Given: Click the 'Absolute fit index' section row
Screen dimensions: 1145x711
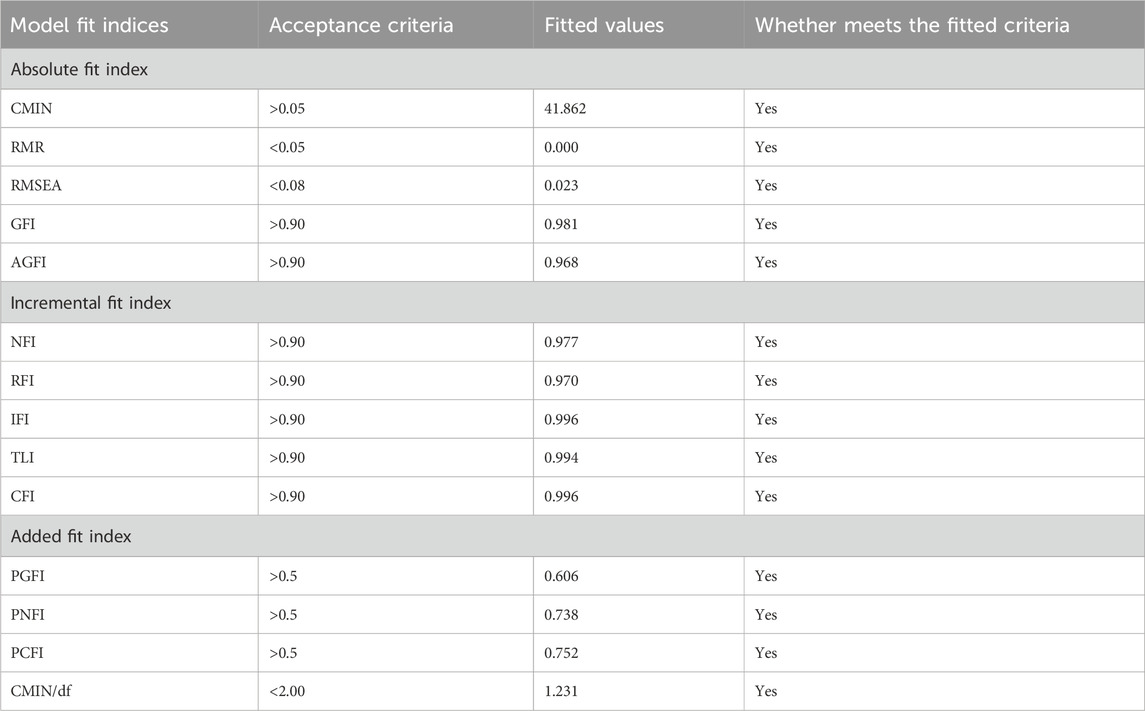Looking at the screenshot, I should tap(572, 69).
